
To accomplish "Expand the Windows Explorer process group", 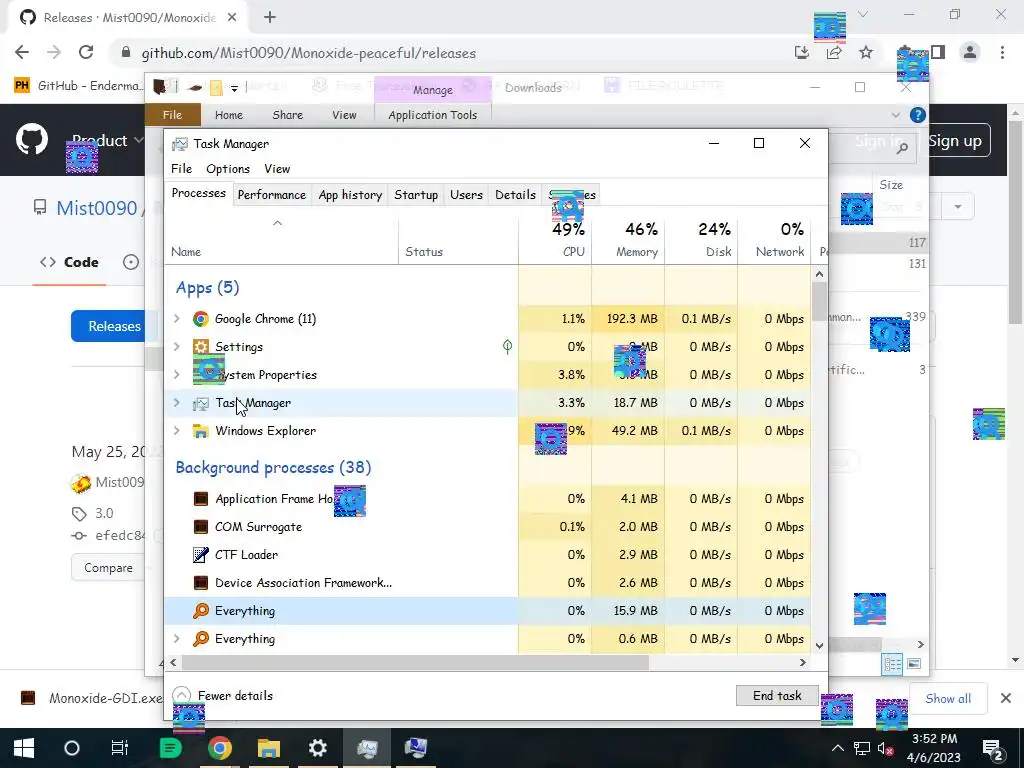I will (x=176, y=431).
